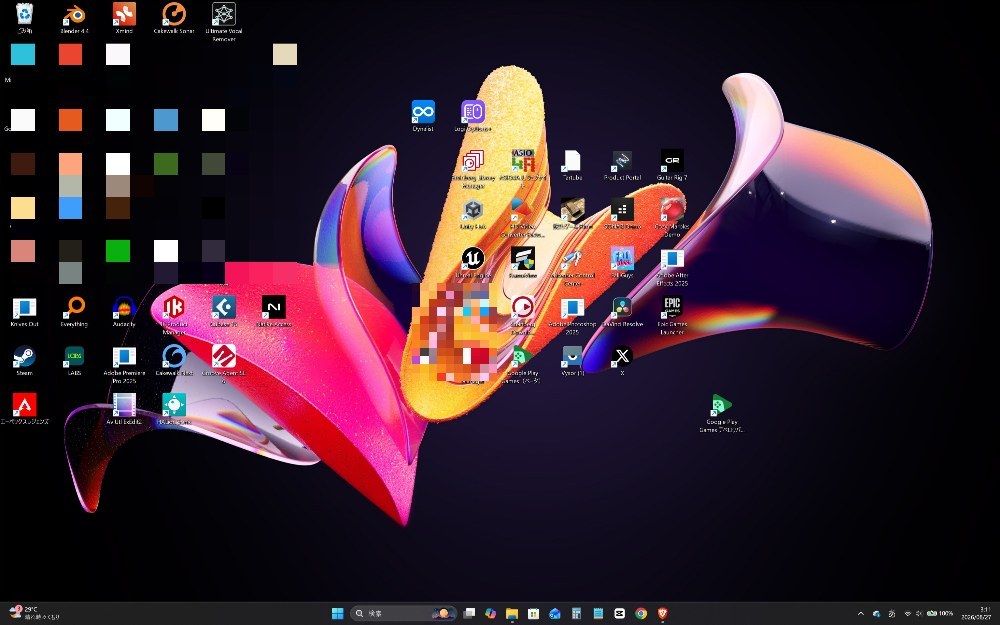The width and height of the screenshot is (1000, 625).
Task: Select the Knives Out desktop shortcut
Action: [x=24, y=312]
